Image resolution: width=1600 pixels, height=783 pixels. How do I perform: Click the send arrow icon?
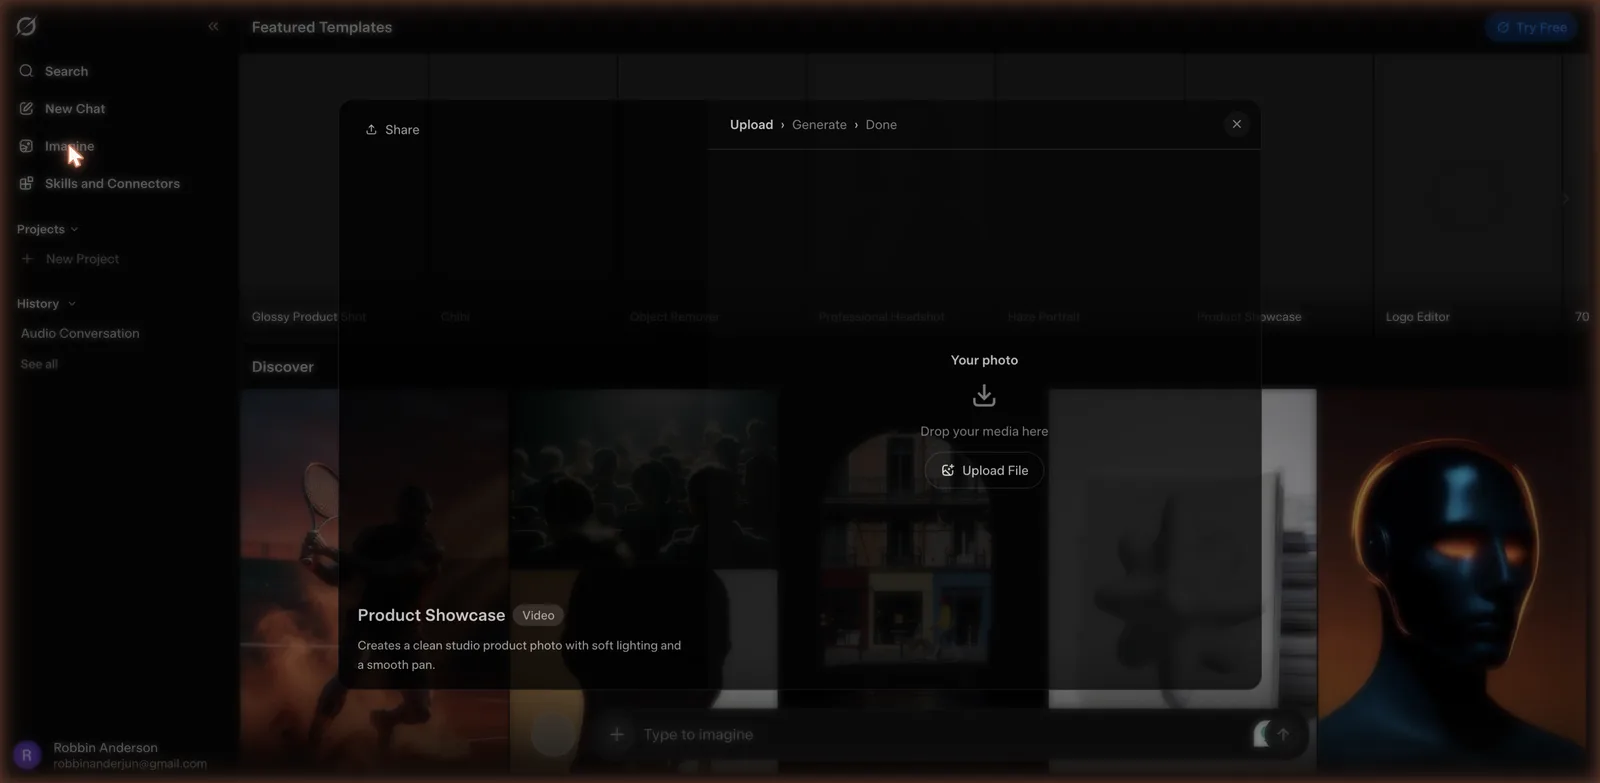1283,734
